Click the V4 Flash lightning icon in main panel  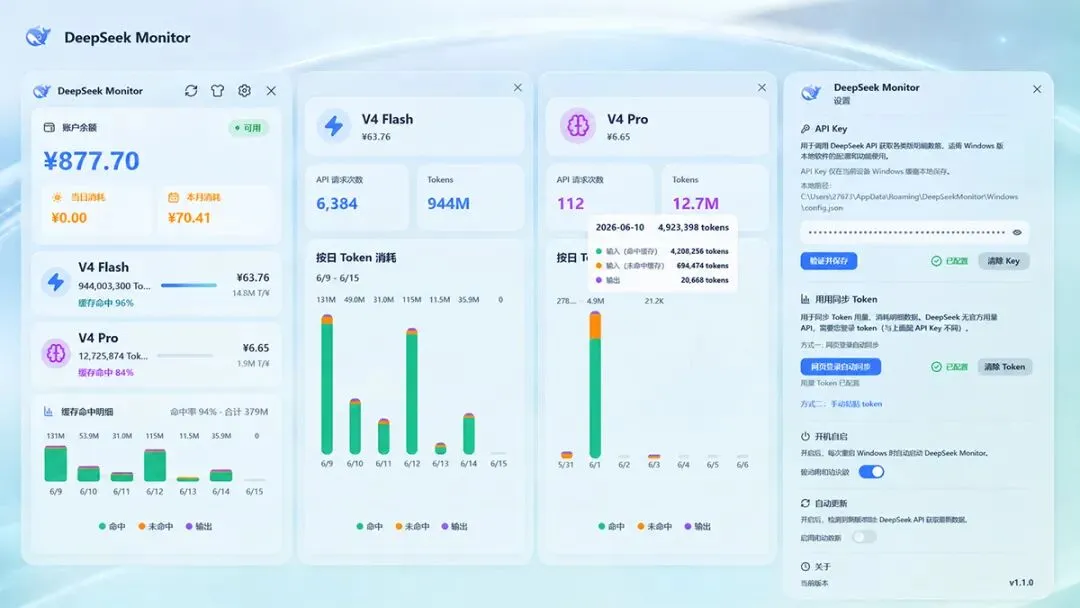tap(56, 282)
